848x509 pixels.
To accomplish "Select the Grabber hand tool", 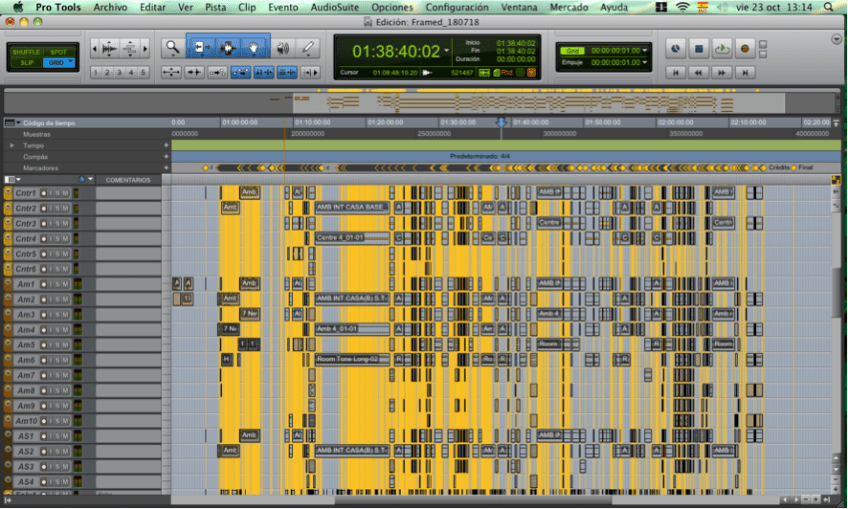I will (x=255, y=47).
